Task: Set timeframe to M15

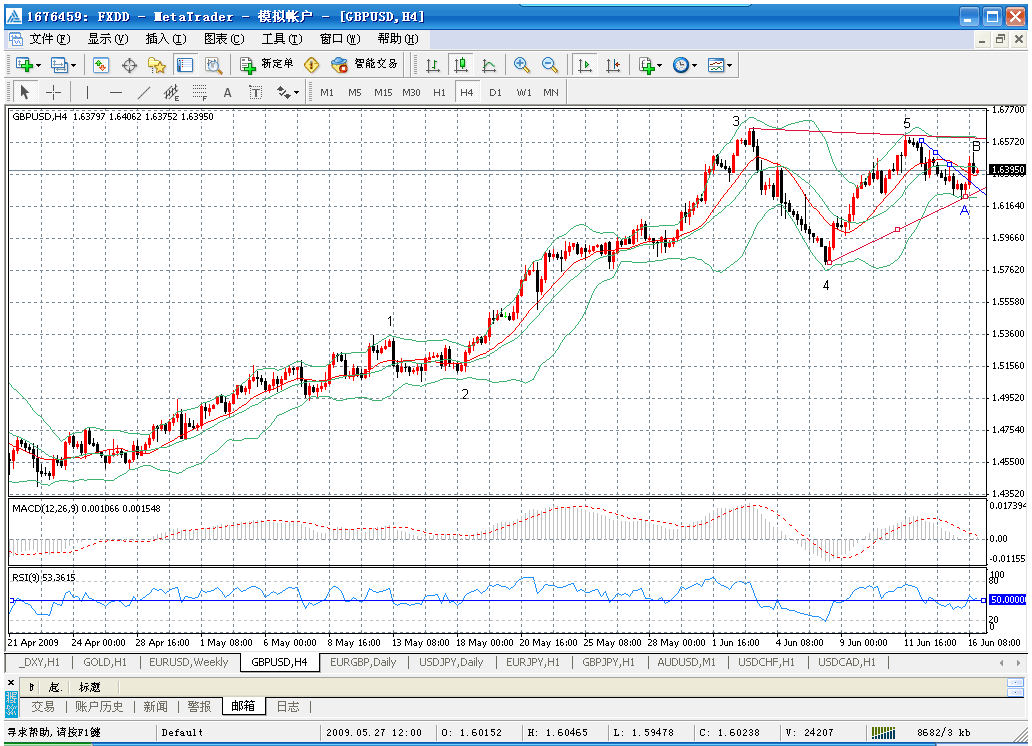Action: 383,92
